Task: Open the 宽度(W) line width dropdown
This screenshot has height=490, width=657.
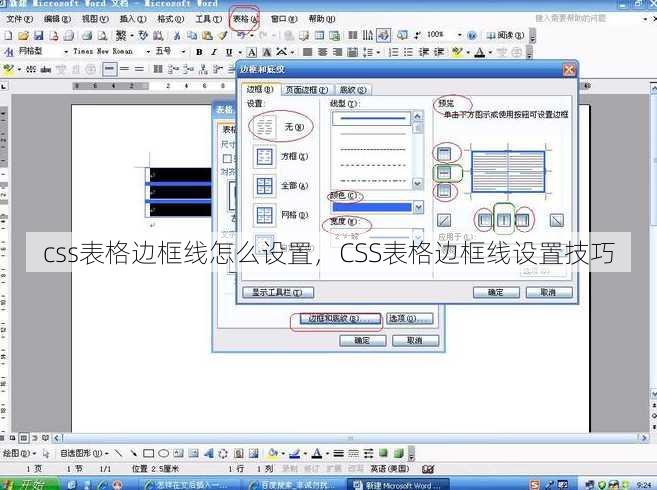Action: tap(418, 236)
